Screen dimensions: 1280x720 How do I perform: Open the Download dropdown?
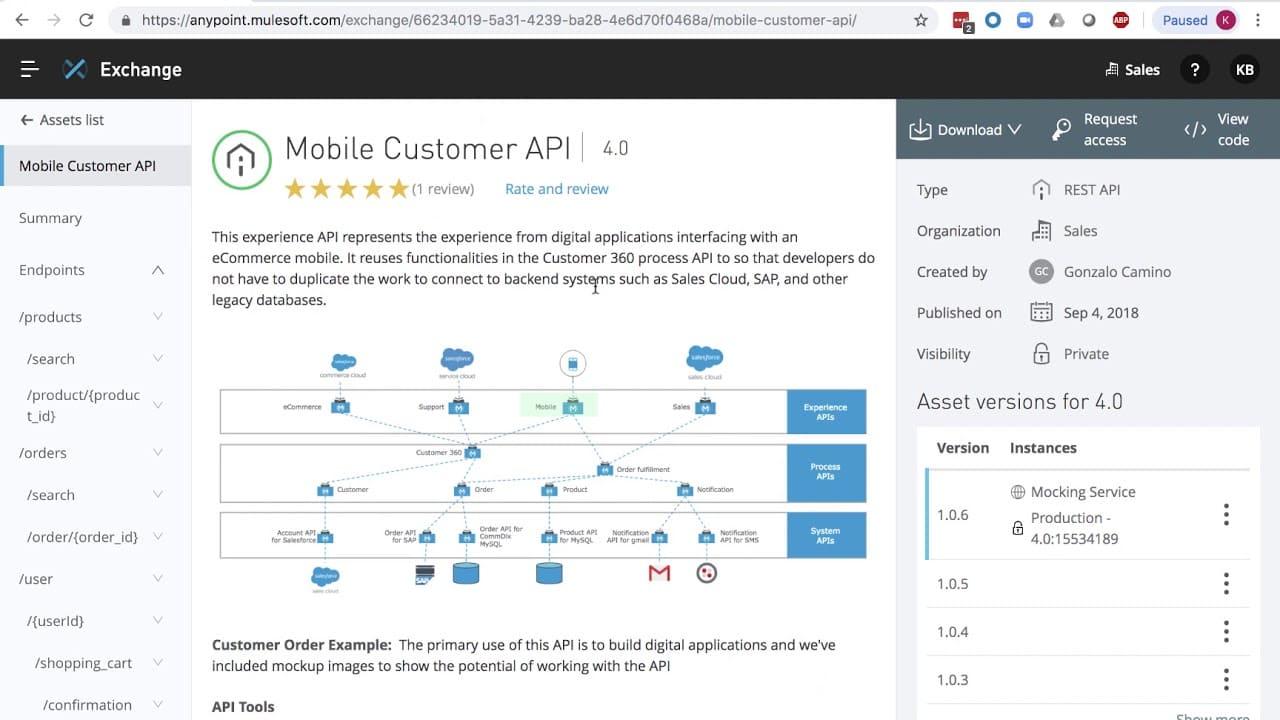tap(965, 129)
